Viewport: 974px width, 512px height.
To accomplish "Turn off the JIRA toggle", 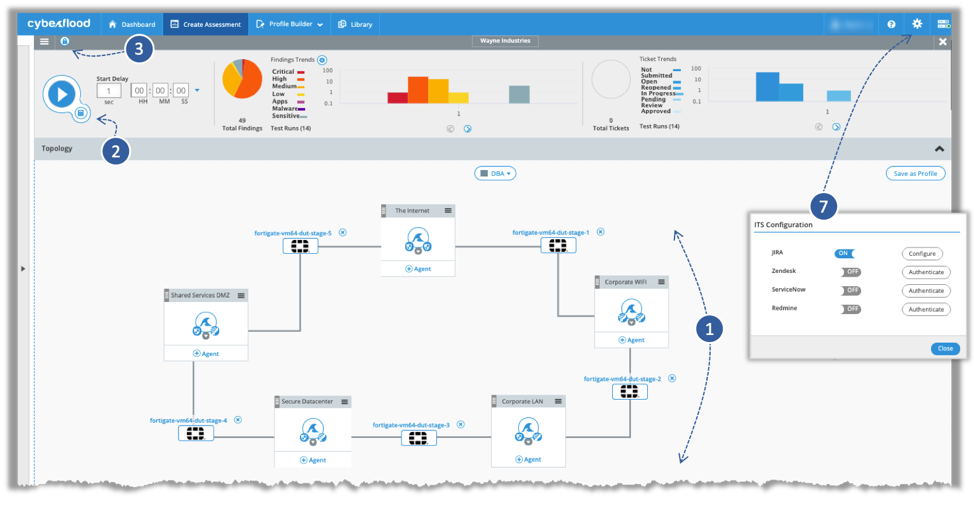I will [x=845, y=254].
